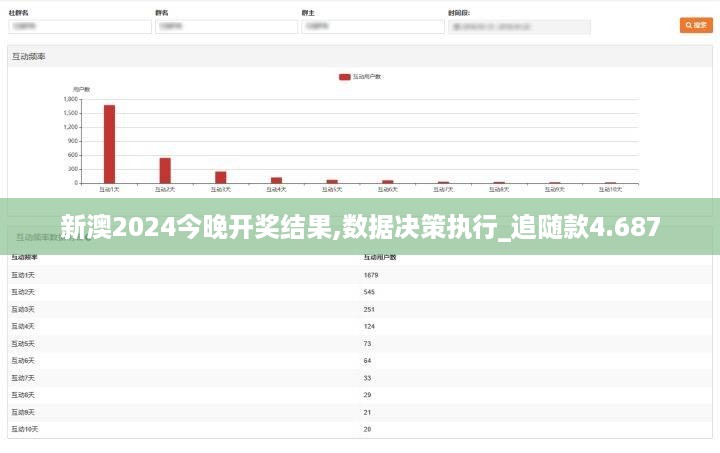The image size is (720, 453).
Task: Sort by 互动用户数 table column header
Action: click(380, 257)
